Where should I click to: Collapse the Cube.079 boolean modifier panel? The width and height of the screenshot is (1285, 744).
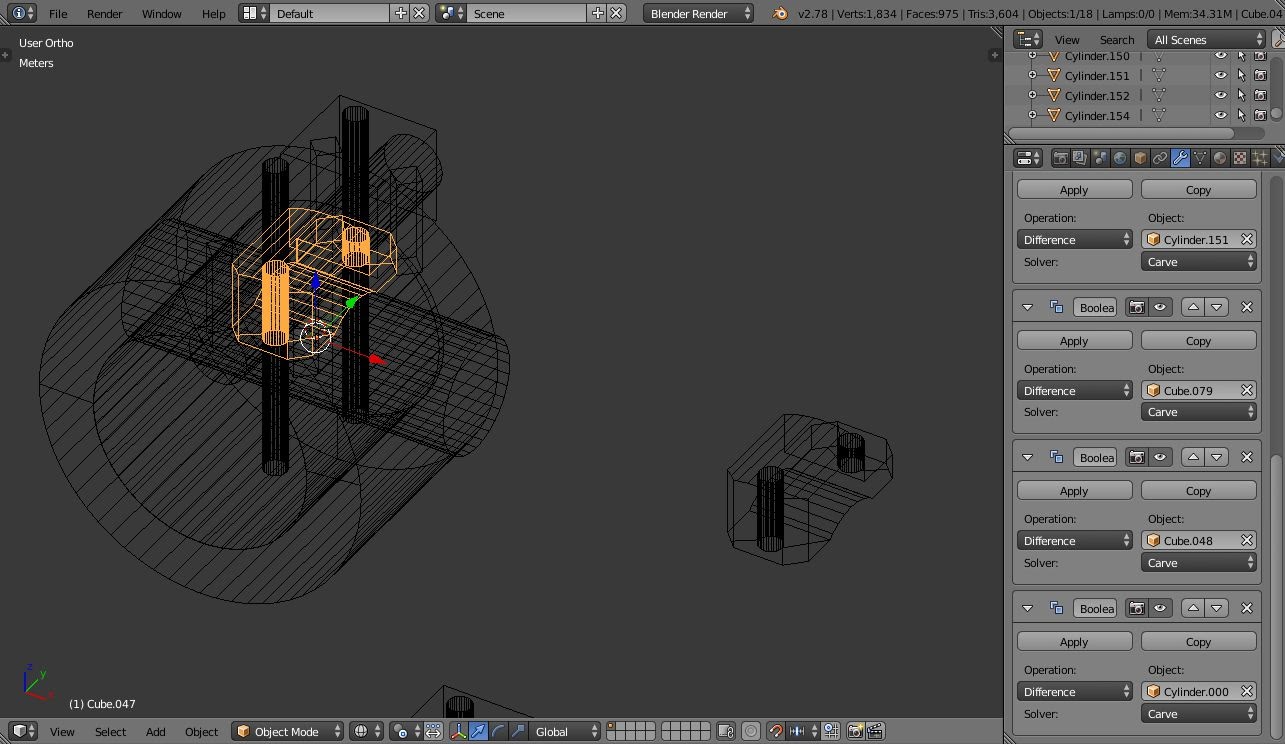coord(1027,307)
